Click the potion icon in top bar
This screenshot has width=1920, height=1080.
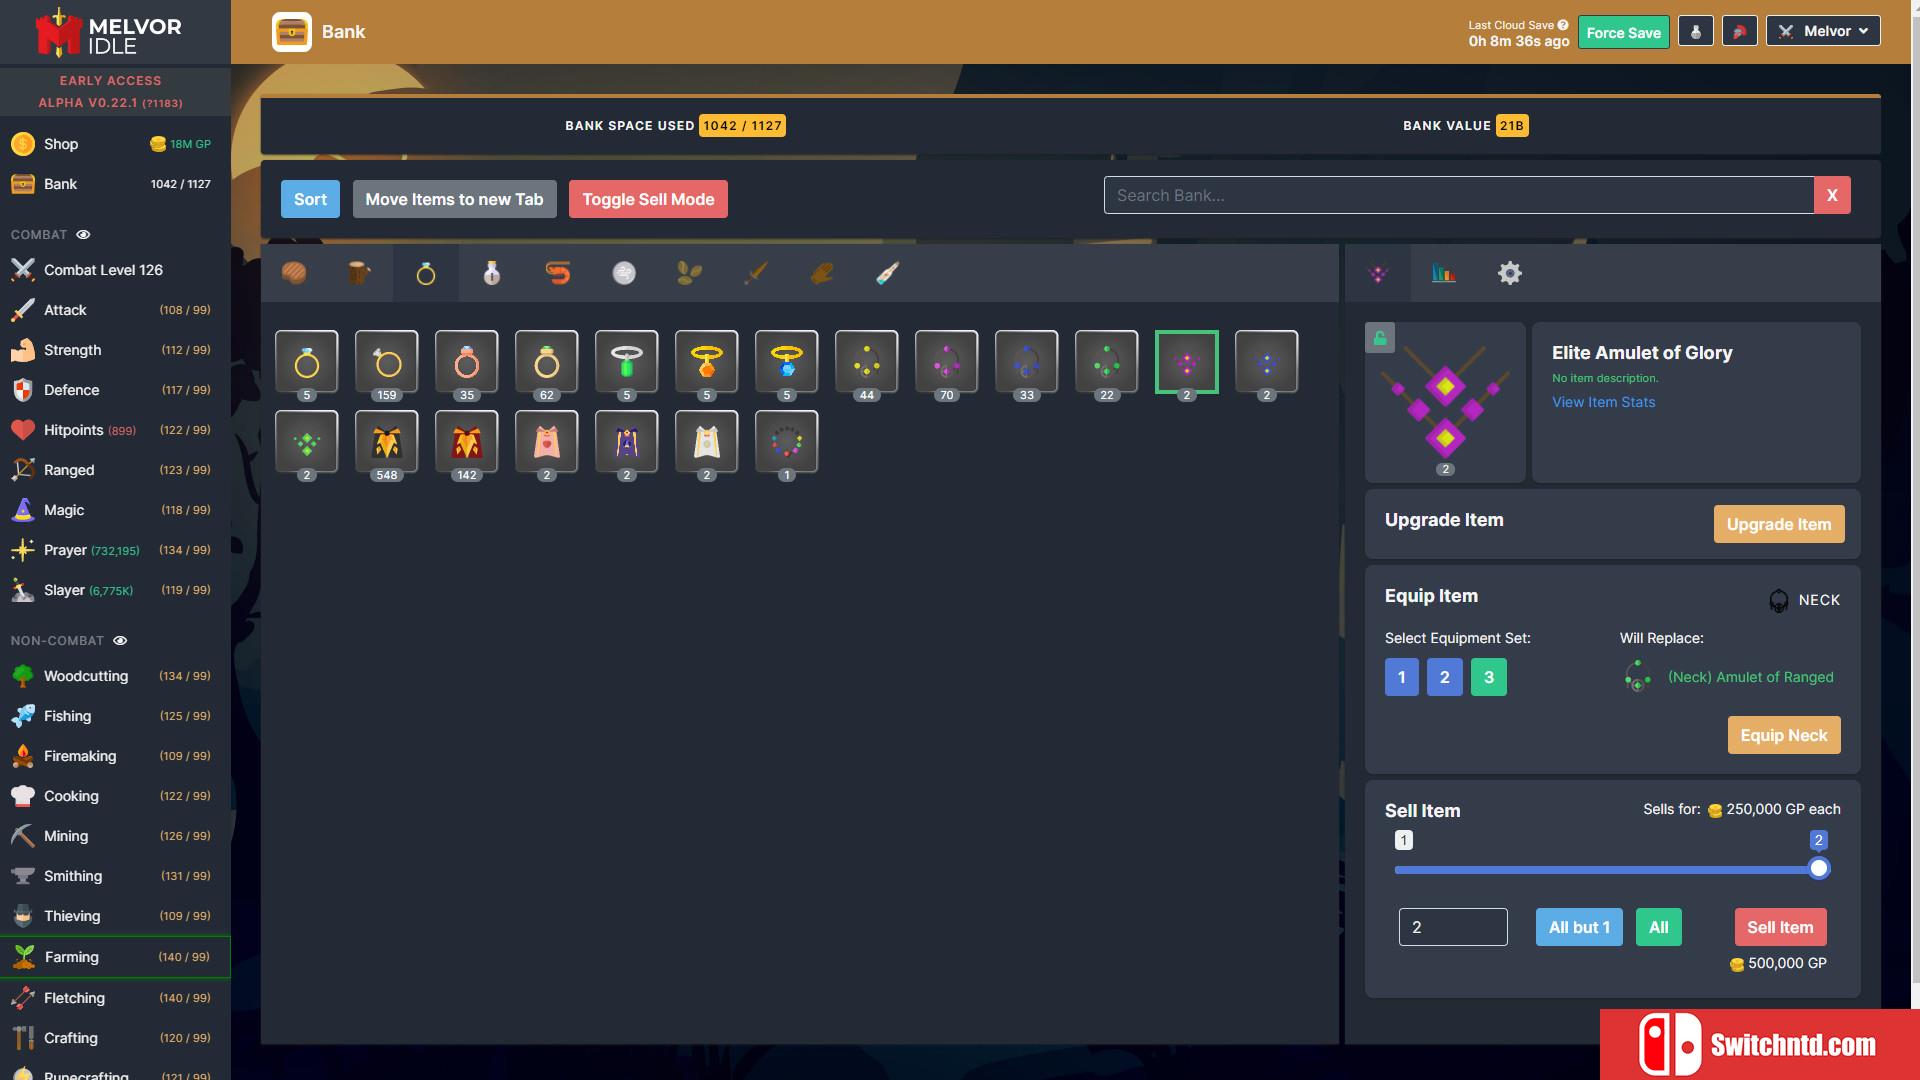1695,31
